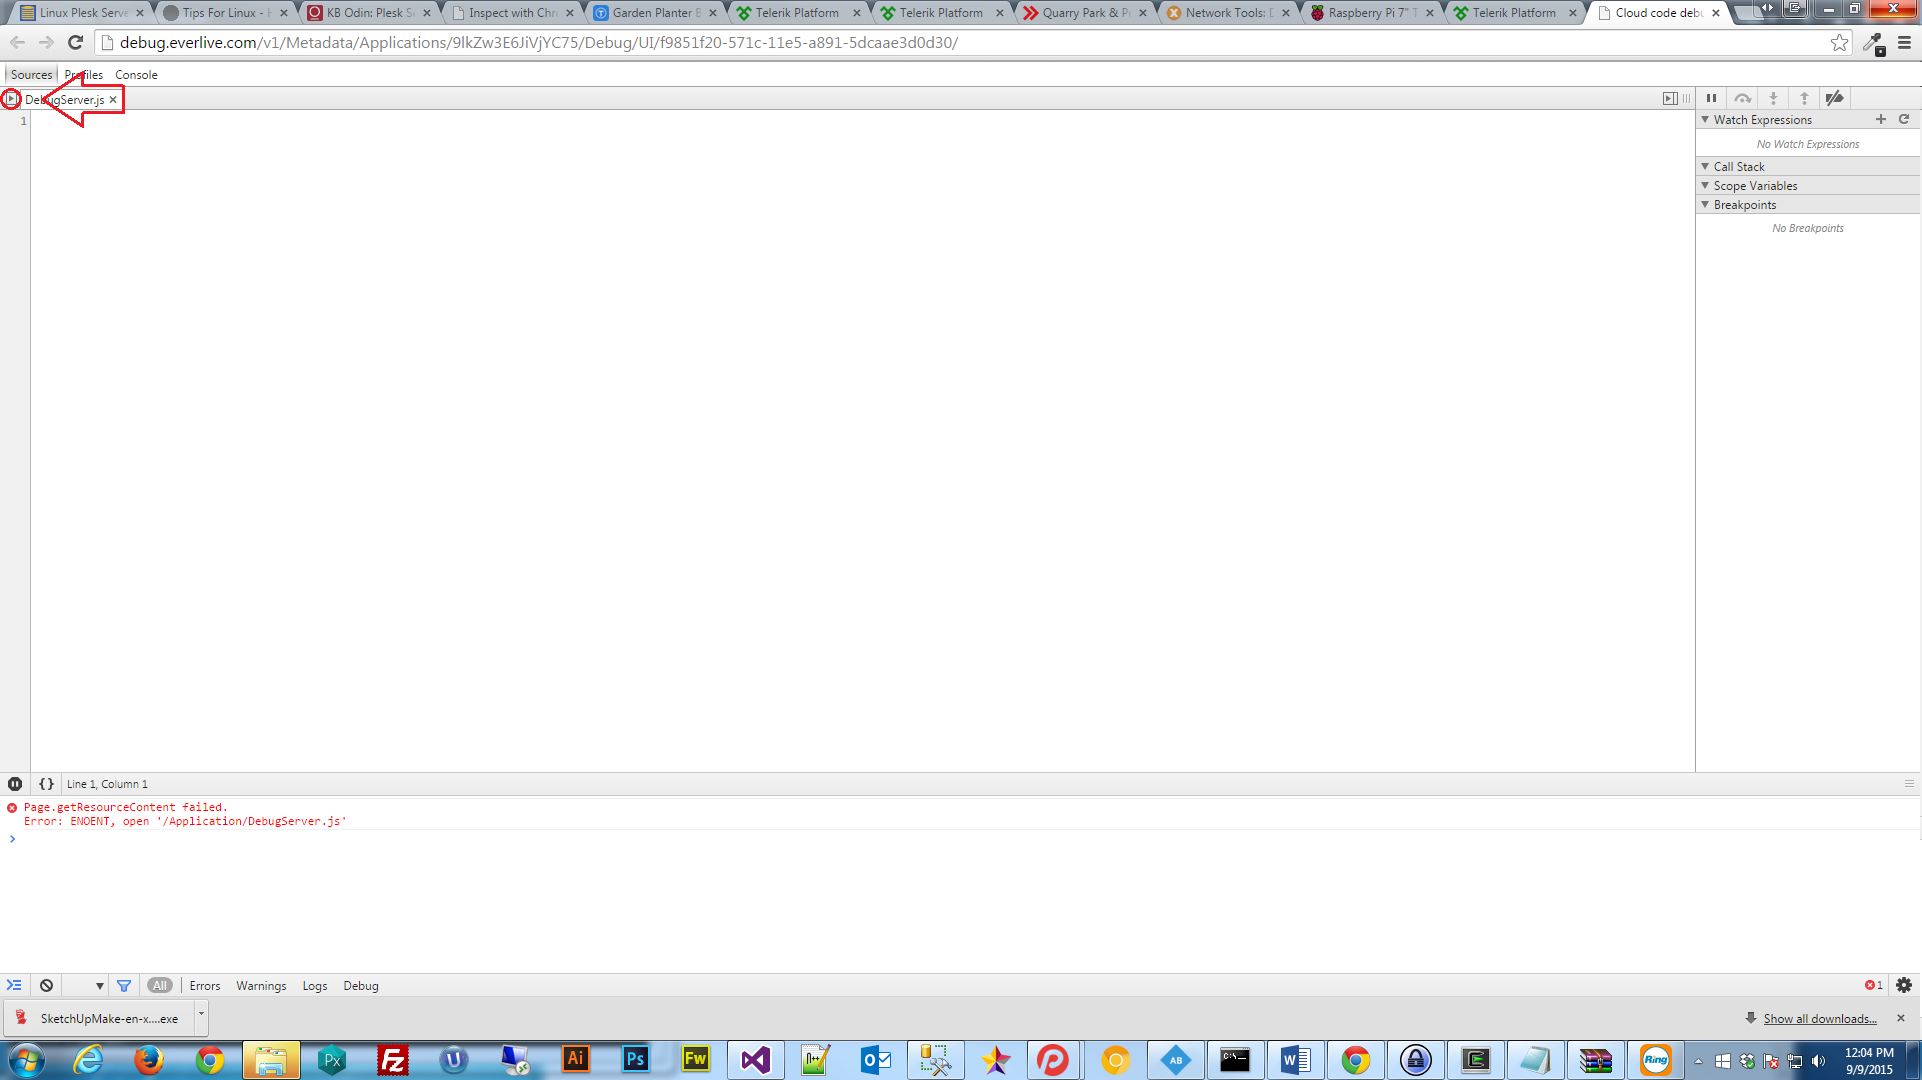Viewport: 1922px width, 1080px height.
Task: Toggle pause on exceptions in status bar
Action: point(15,784)
